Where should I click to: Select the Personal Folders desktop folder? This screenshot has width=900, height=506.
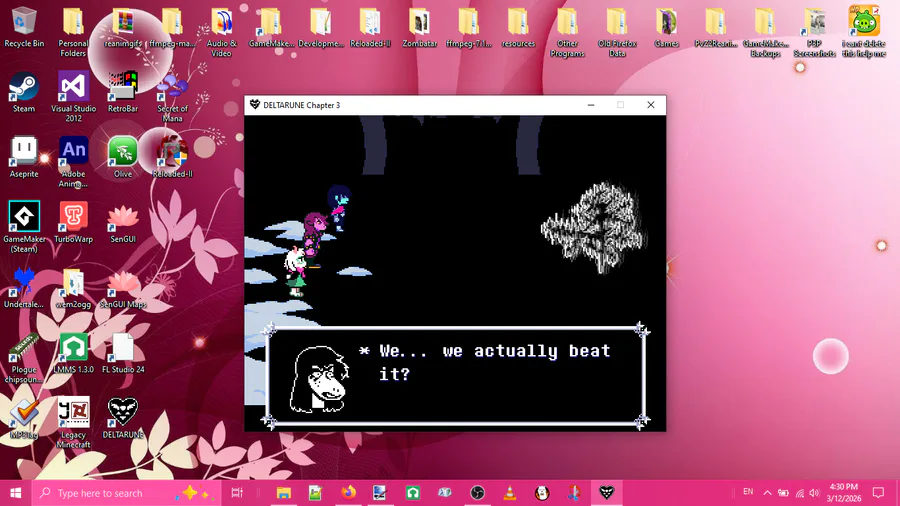(73, 32)
